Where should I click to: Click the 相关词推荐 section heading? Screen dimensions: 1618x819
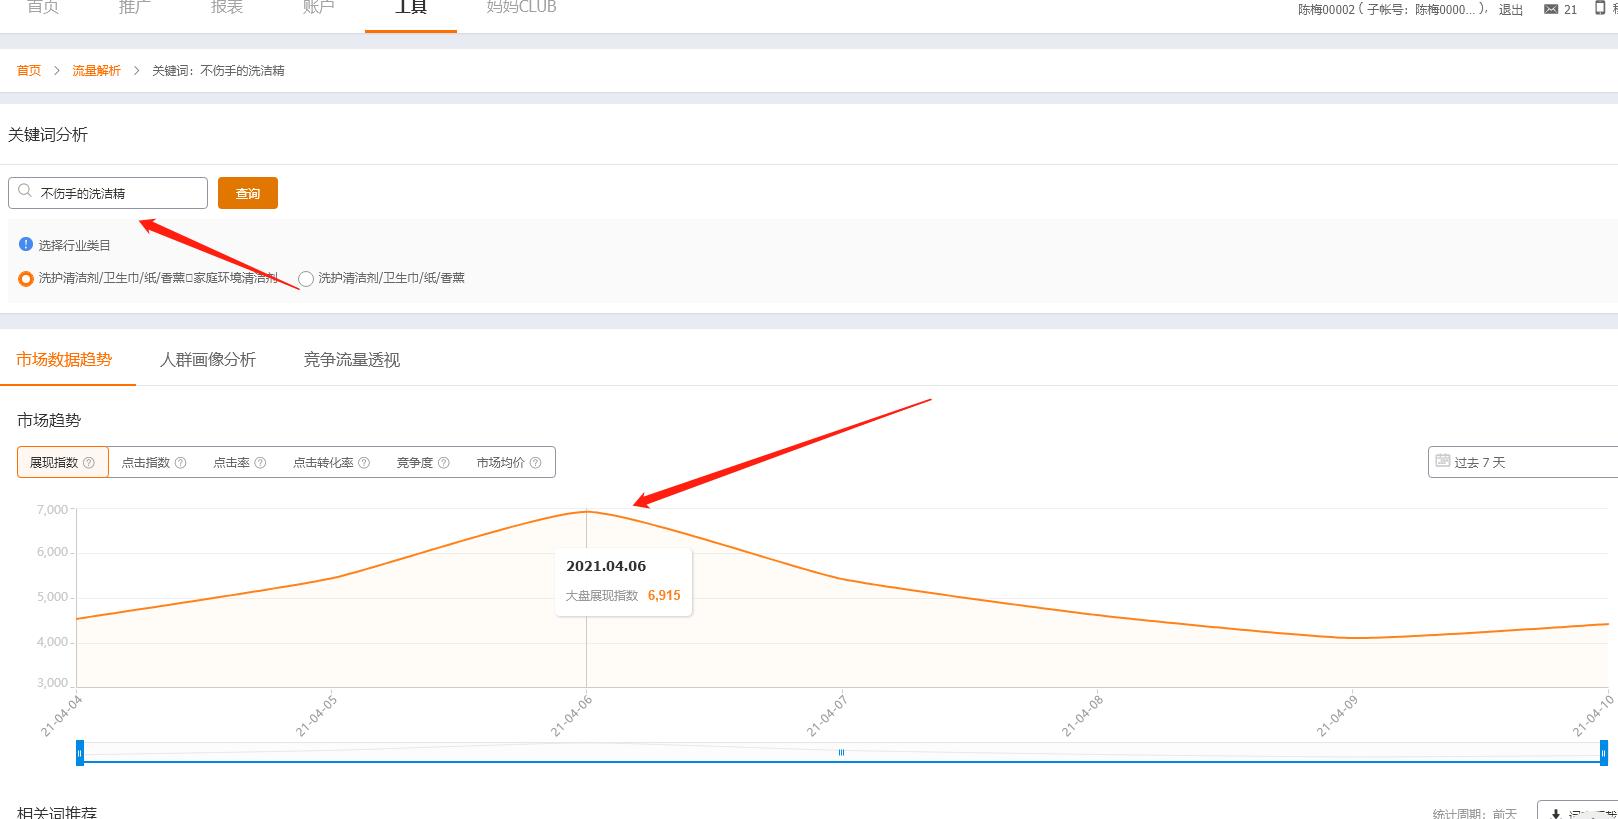tap(57, 811)
